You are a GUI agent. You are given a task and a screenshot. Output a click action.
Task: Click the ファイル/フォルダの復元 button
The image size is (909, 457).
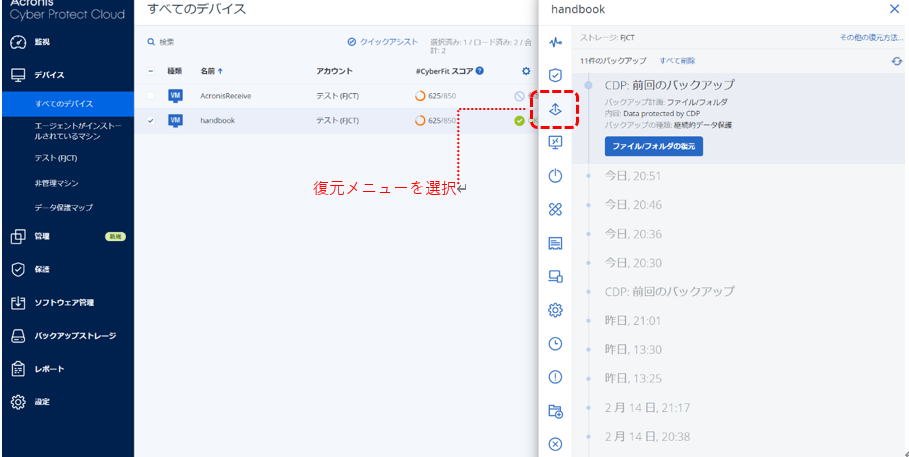pyautogui.click(x=654, y=146)
